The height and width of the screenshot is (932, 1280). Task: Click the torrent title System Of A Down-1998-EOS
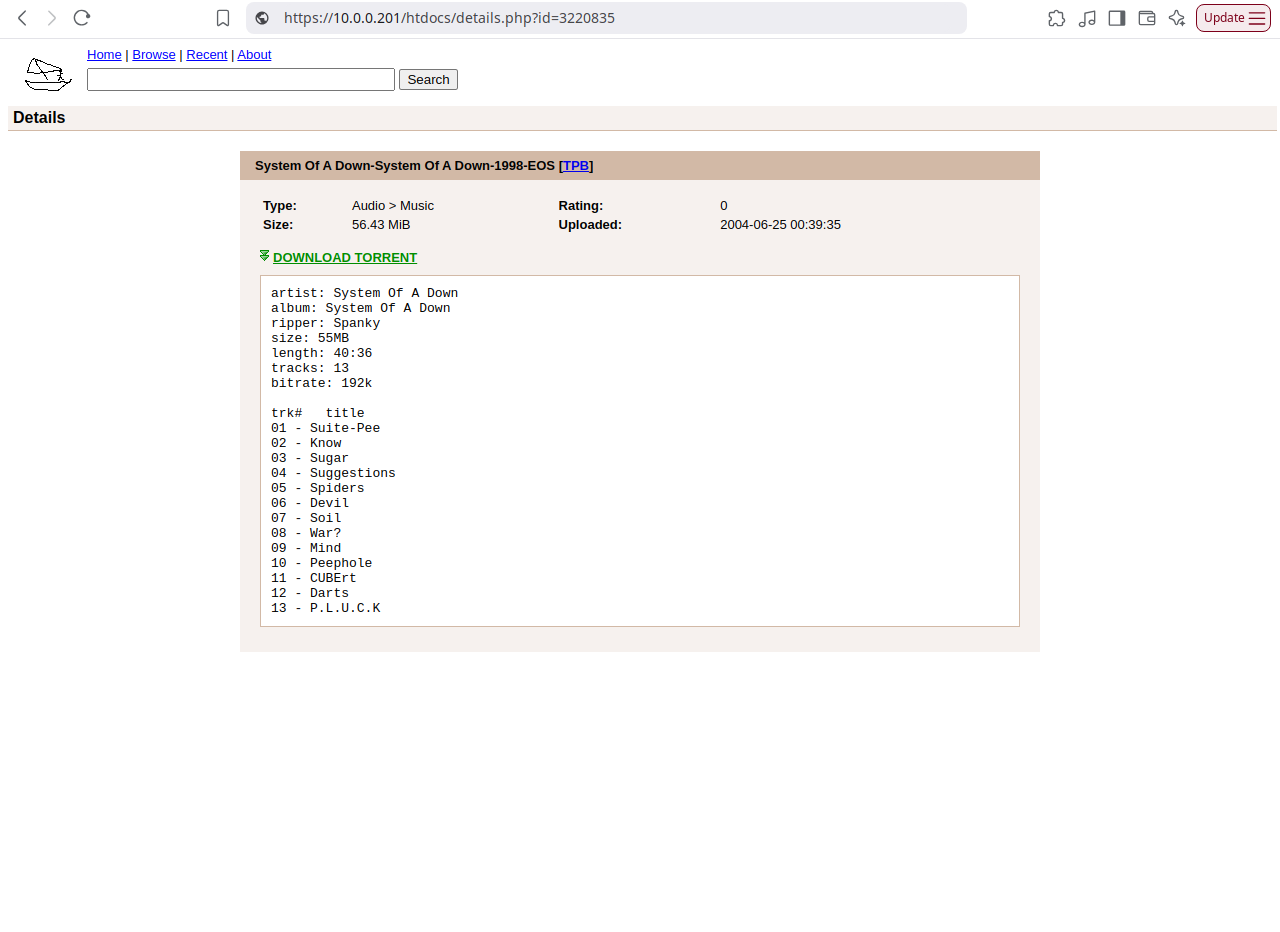[405, 165]
